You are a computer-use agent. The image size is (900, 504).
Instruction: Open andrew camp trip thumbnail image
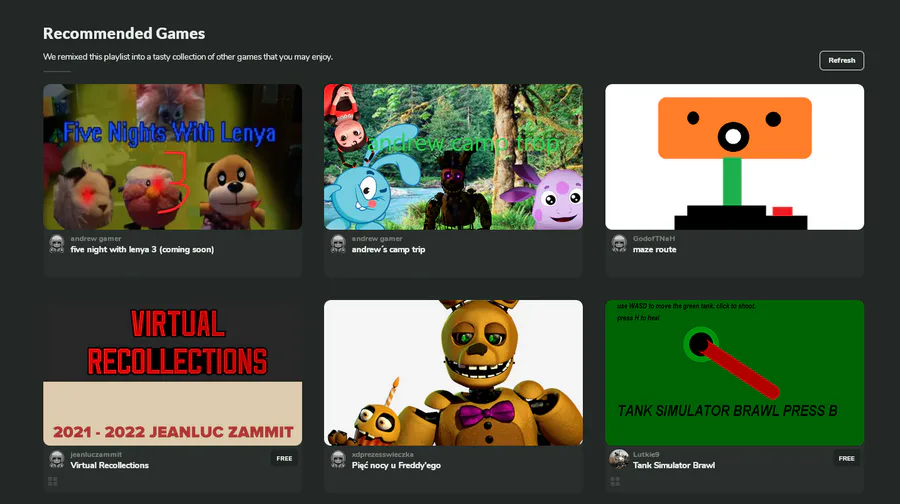click(453, 157)
